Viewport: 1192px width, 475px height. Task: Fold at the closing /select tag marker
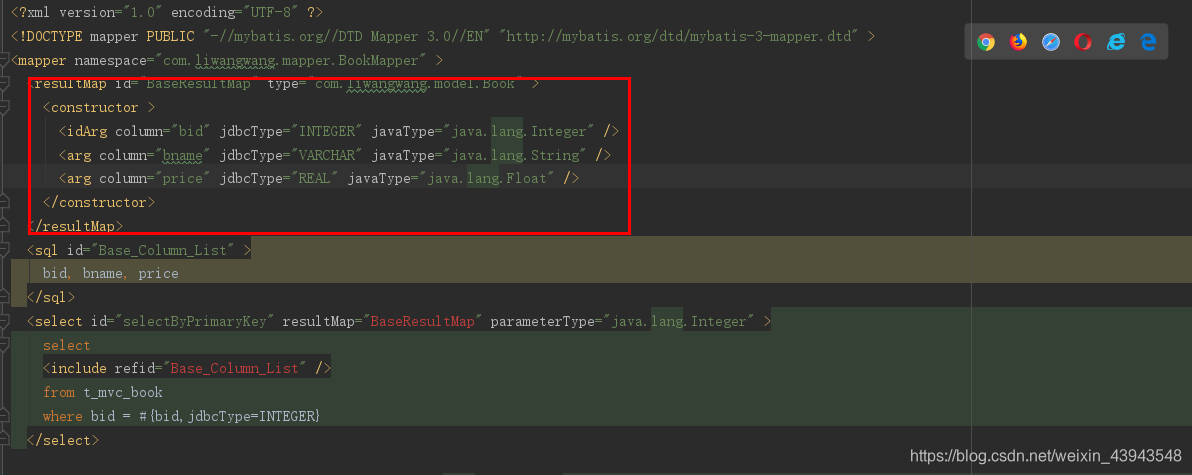coord(4,440)
